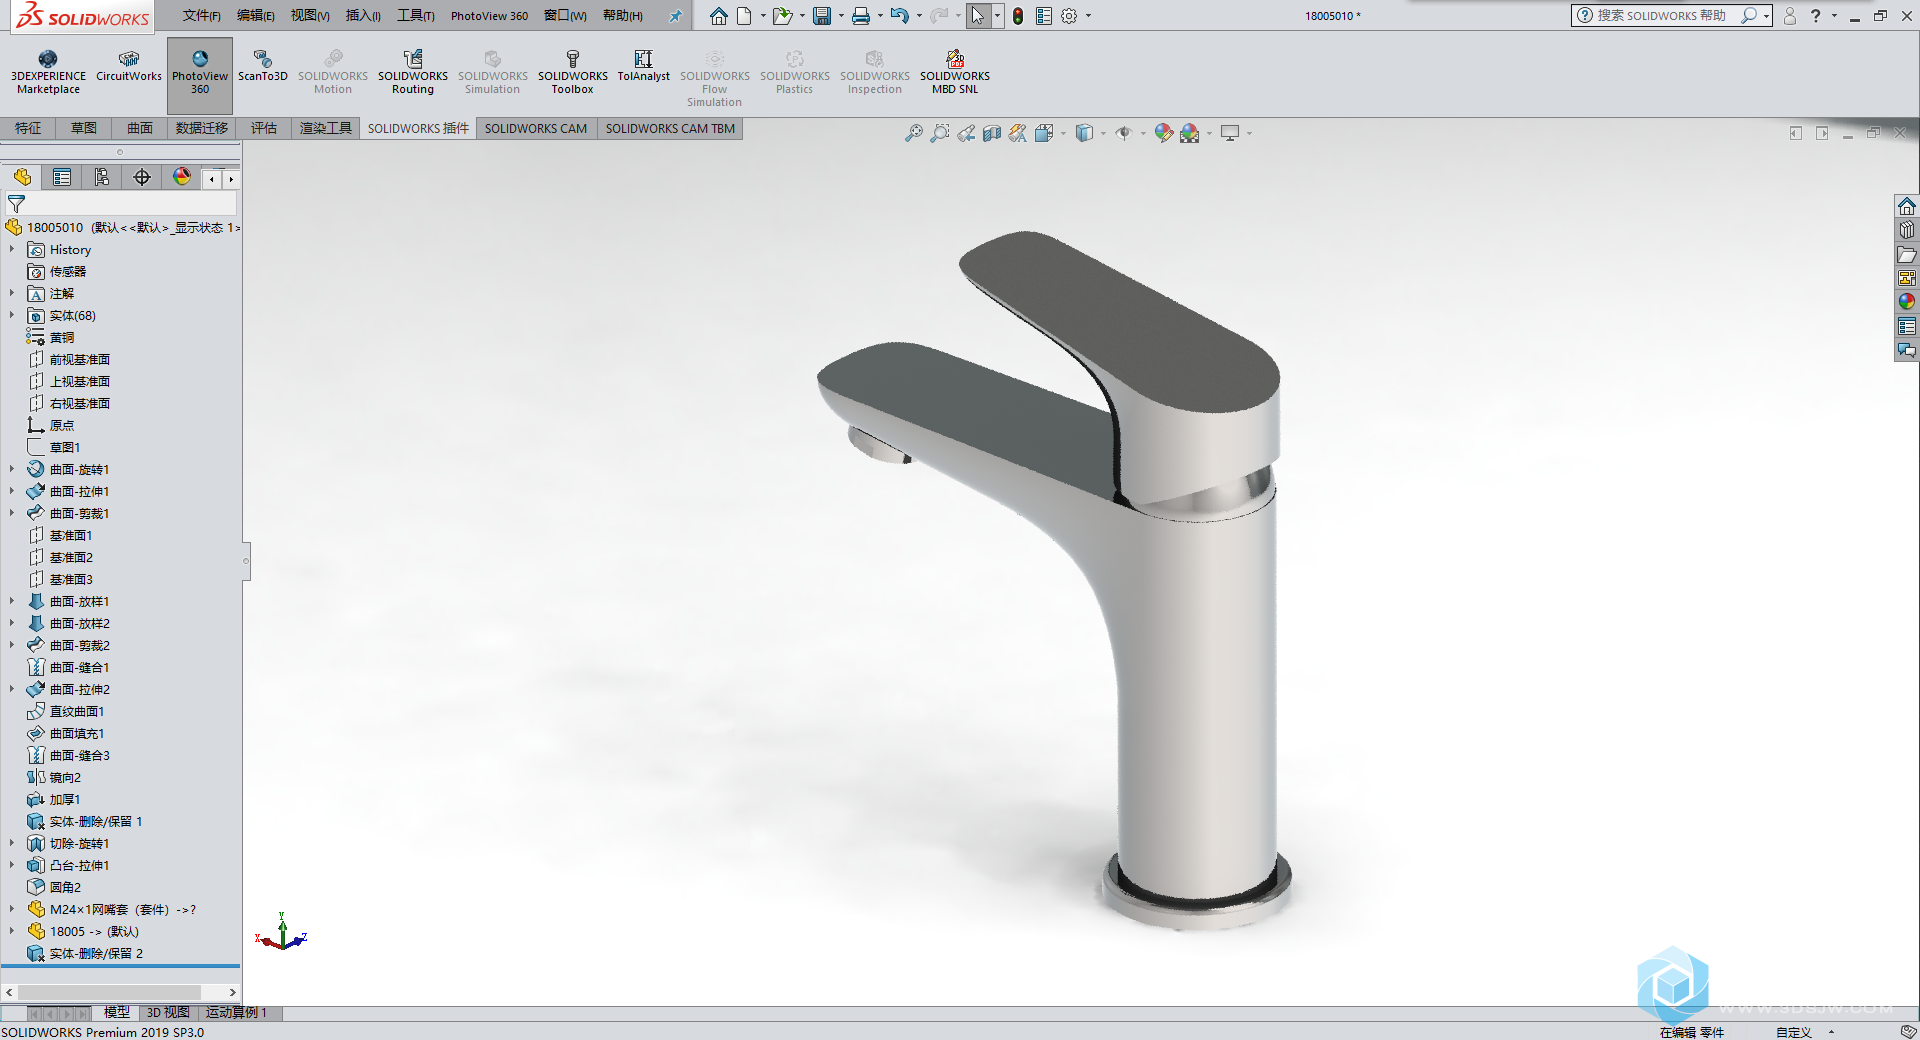1920x1040 pixels.
Task: Switch to the 3D 视图 bottom tab
Action: 168,1013
